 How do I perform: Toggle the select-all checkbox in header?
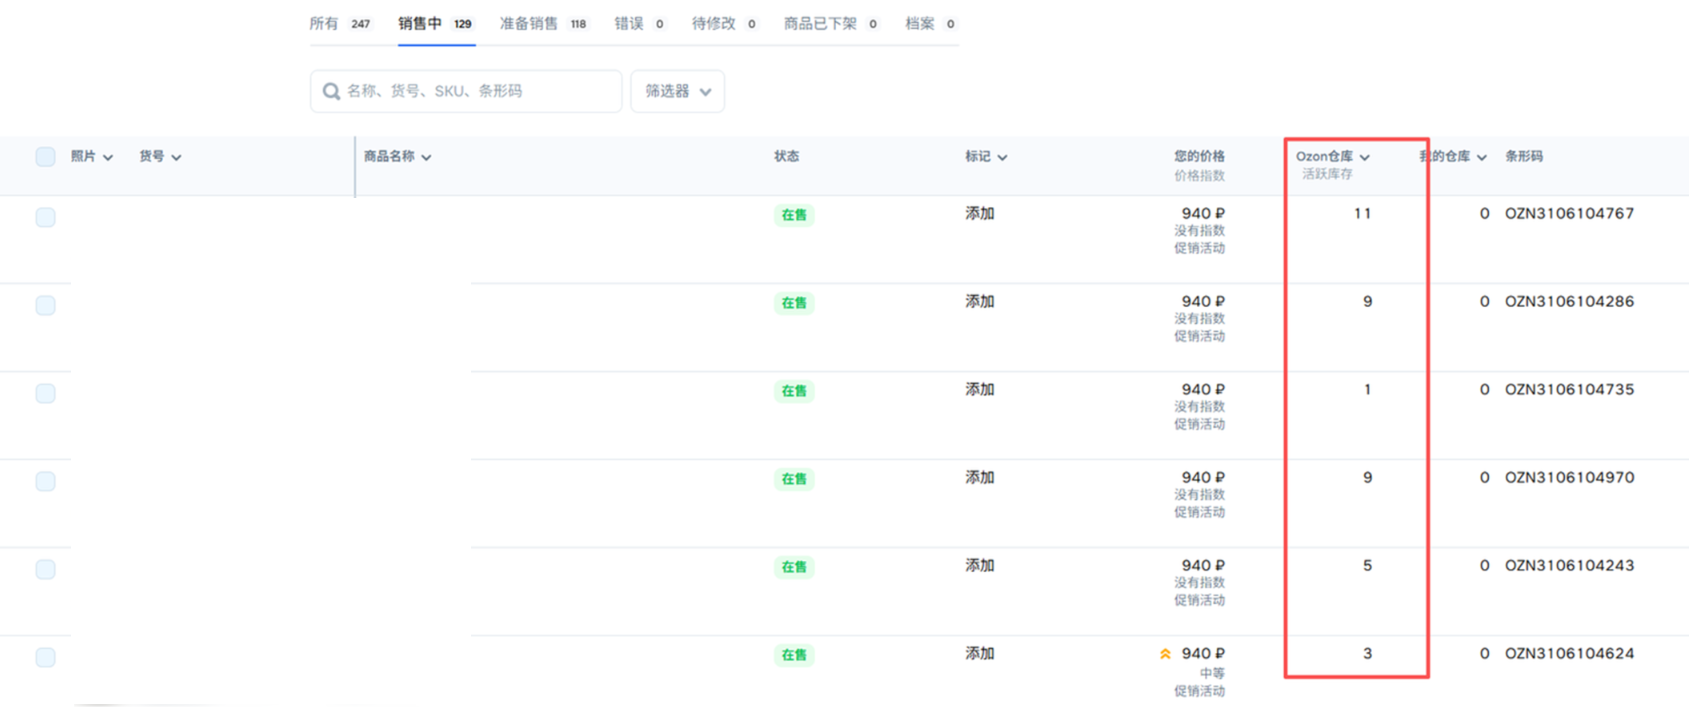click(45, 157)
